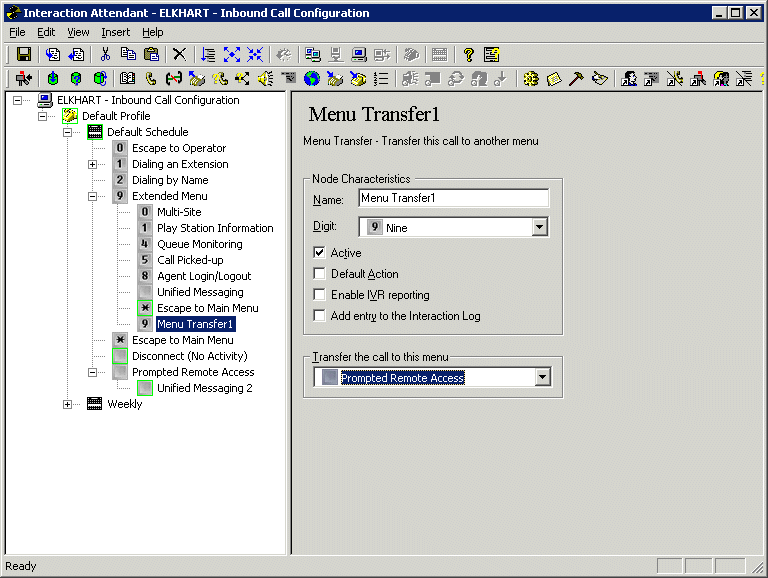The image size is (768, 578).
Task: Click the Delete X toolbar icon
Action: pos(179,55)
